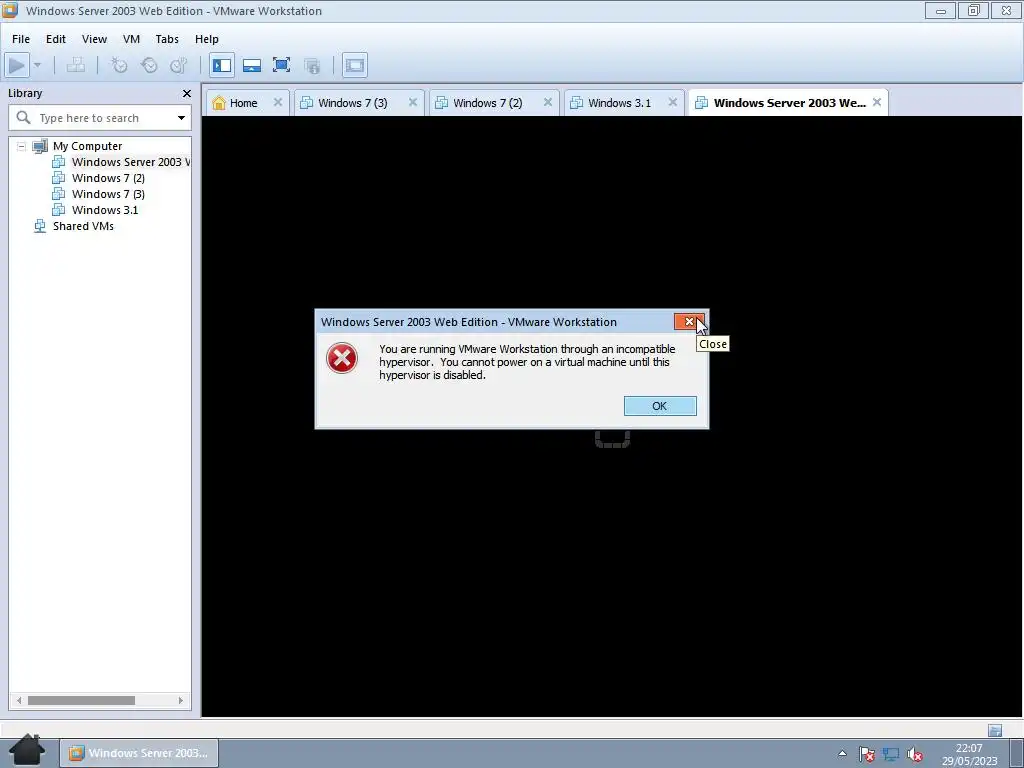Open the VM menu
Image resolution: width=1024 pixels, height=768 pixels.
coord(131,39)
